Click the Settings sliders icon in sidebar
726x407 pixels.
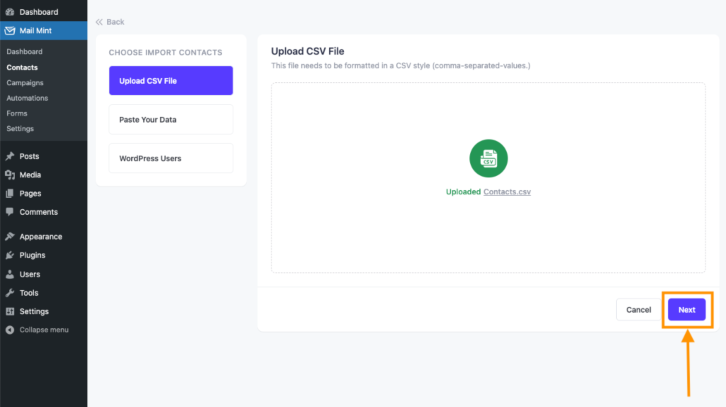(x=10, y=311)
